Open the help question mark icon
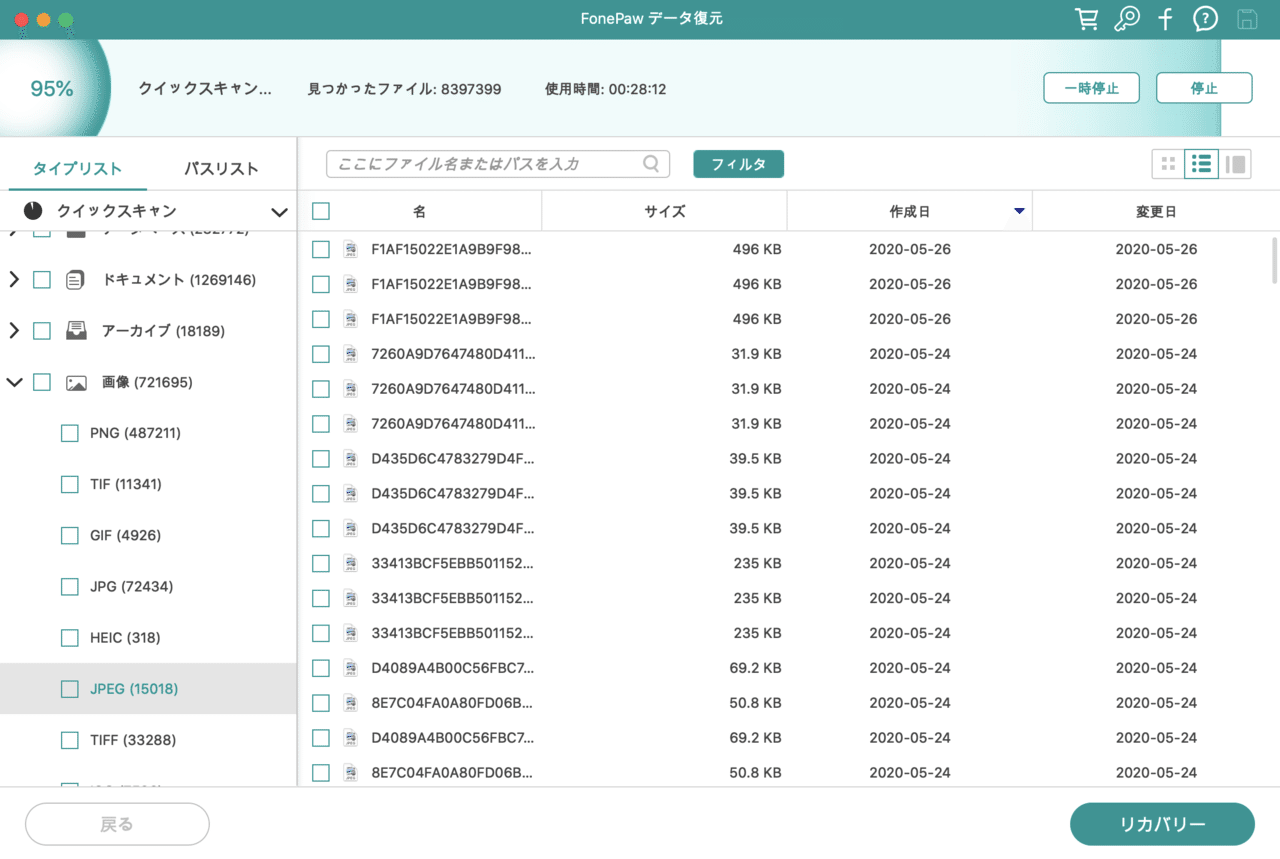 [x=1204, y=18]
